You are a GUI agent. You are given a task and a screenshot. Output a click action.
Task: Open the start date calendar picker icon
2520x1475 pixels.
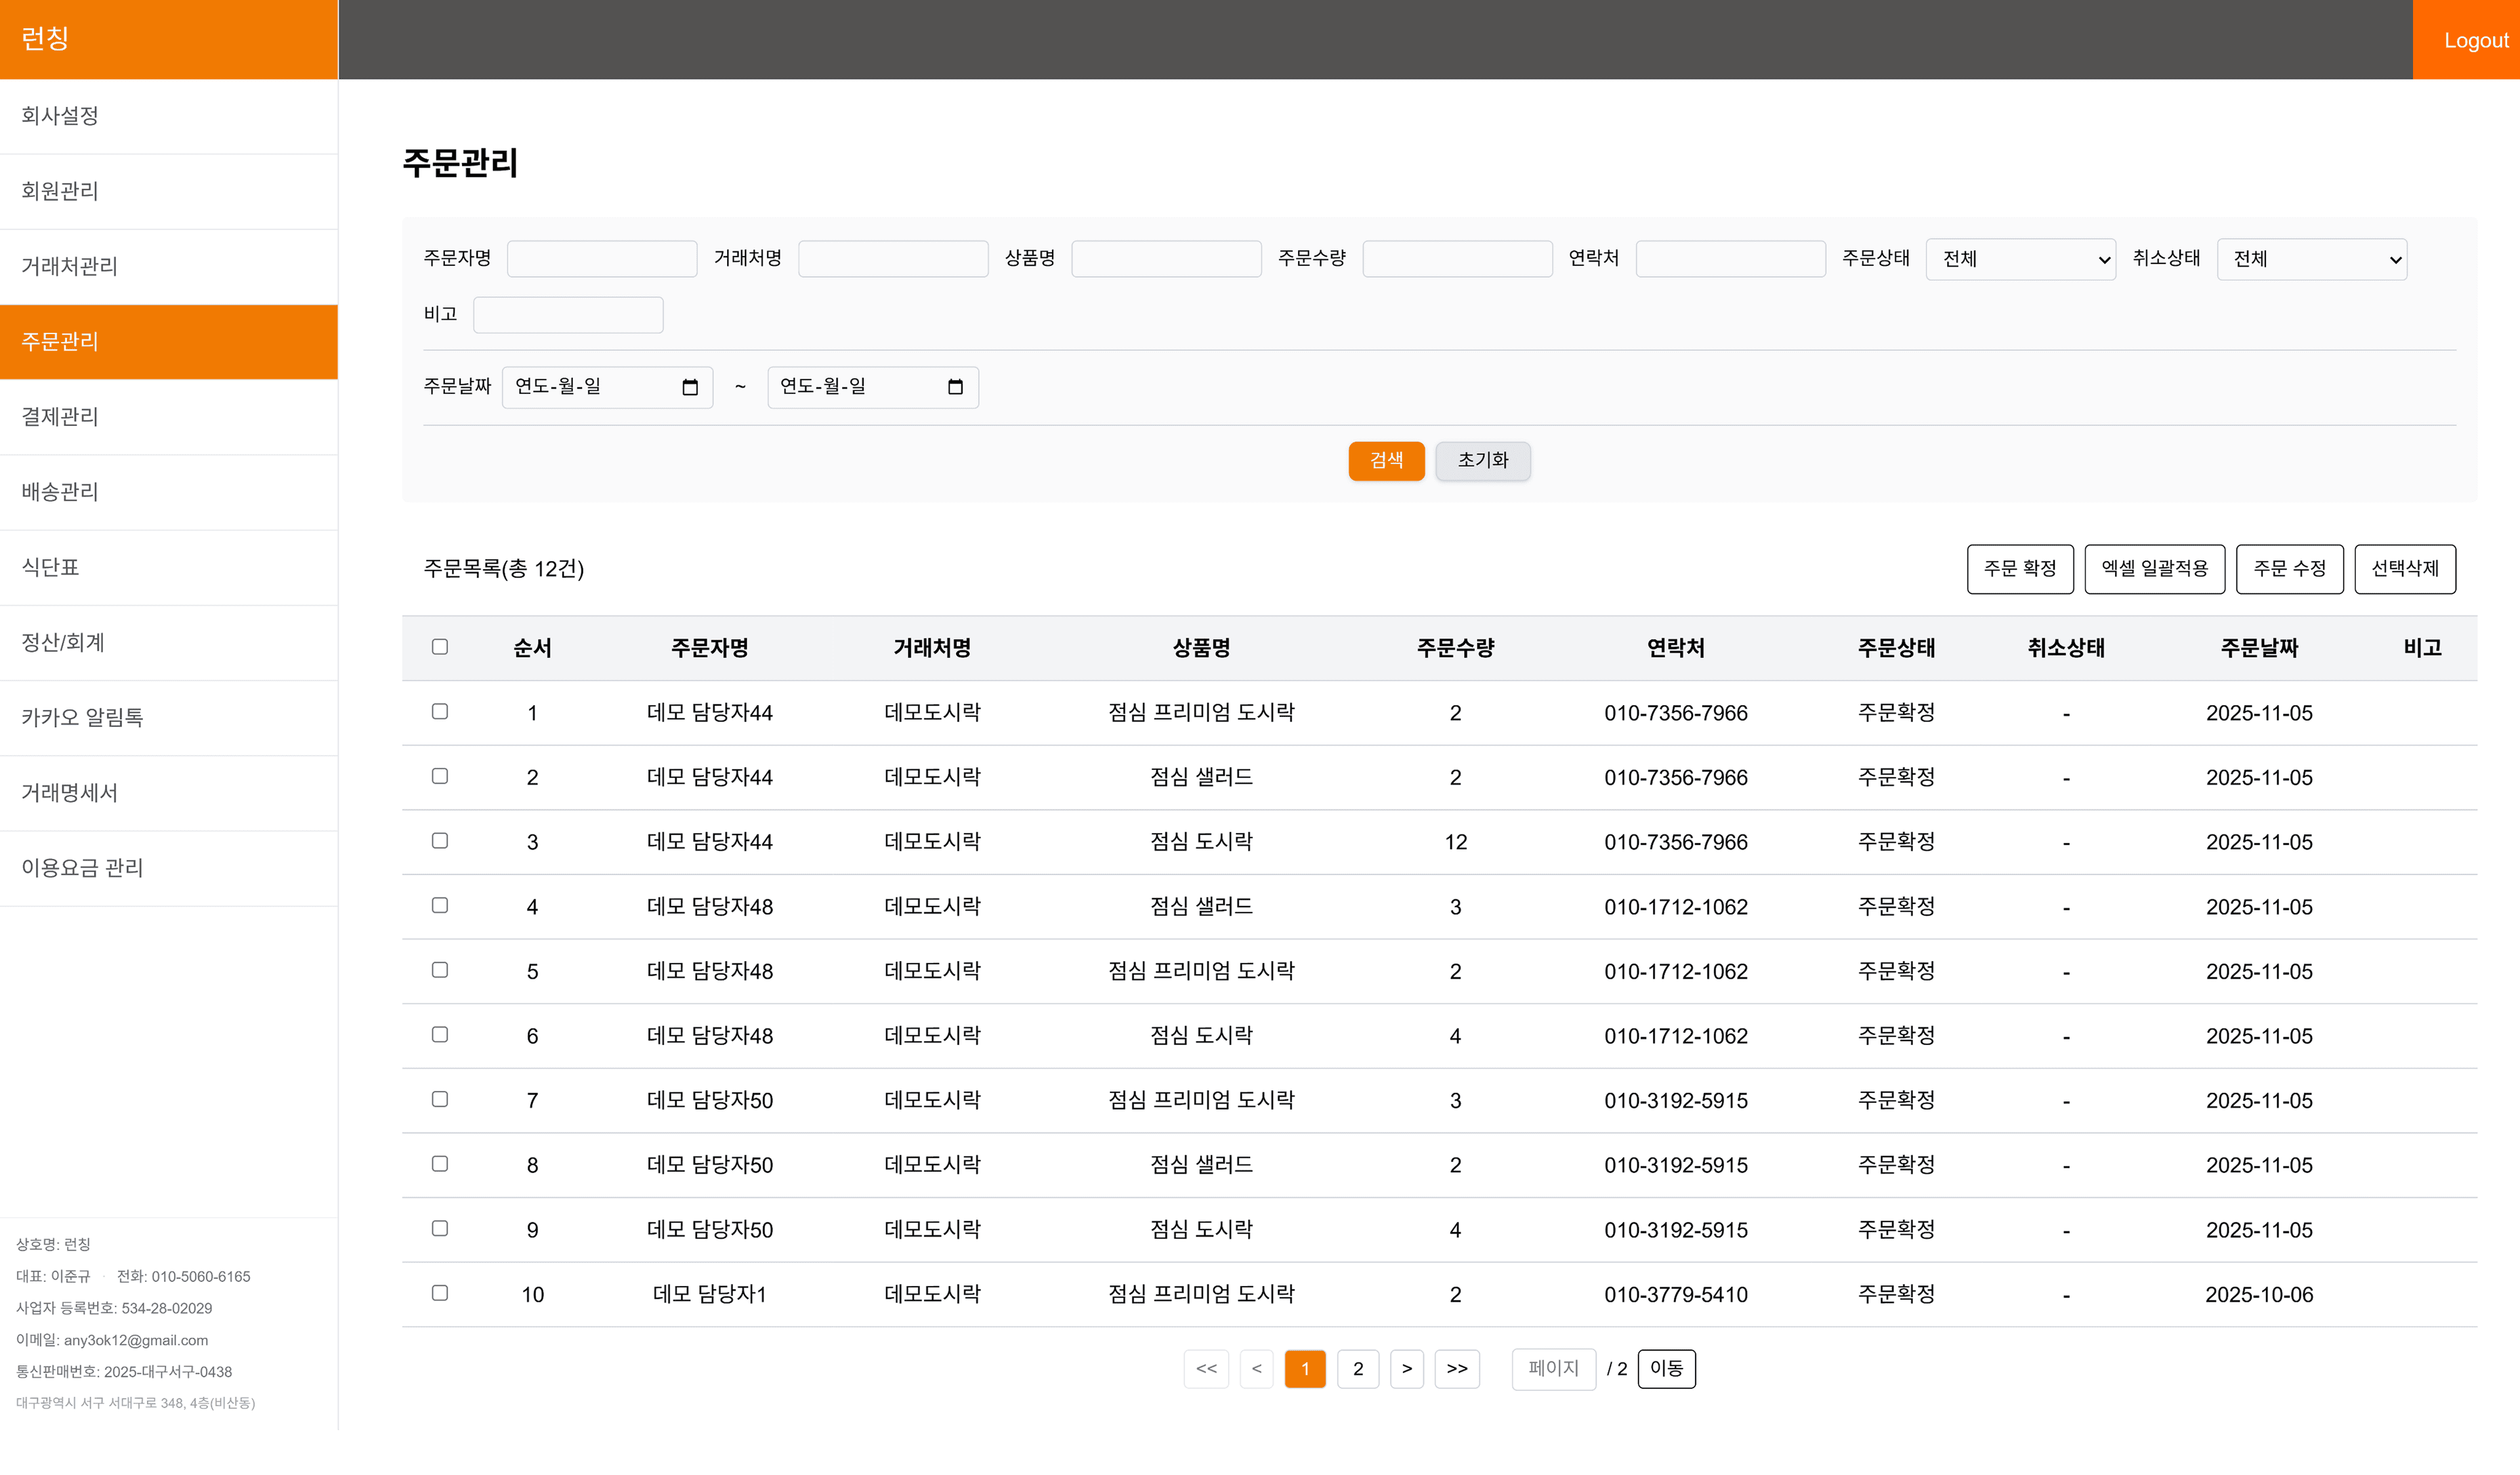pos(689,387)
